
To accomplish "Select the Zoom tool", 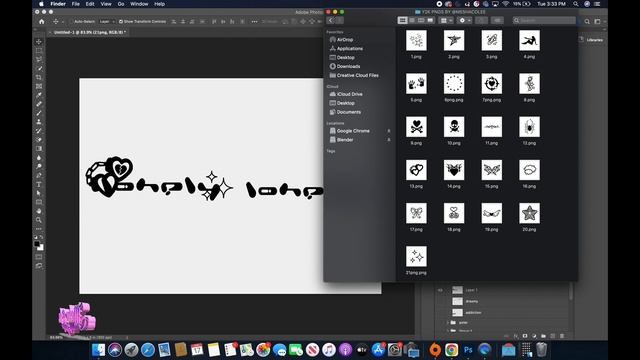I will (x=39, y=220).
